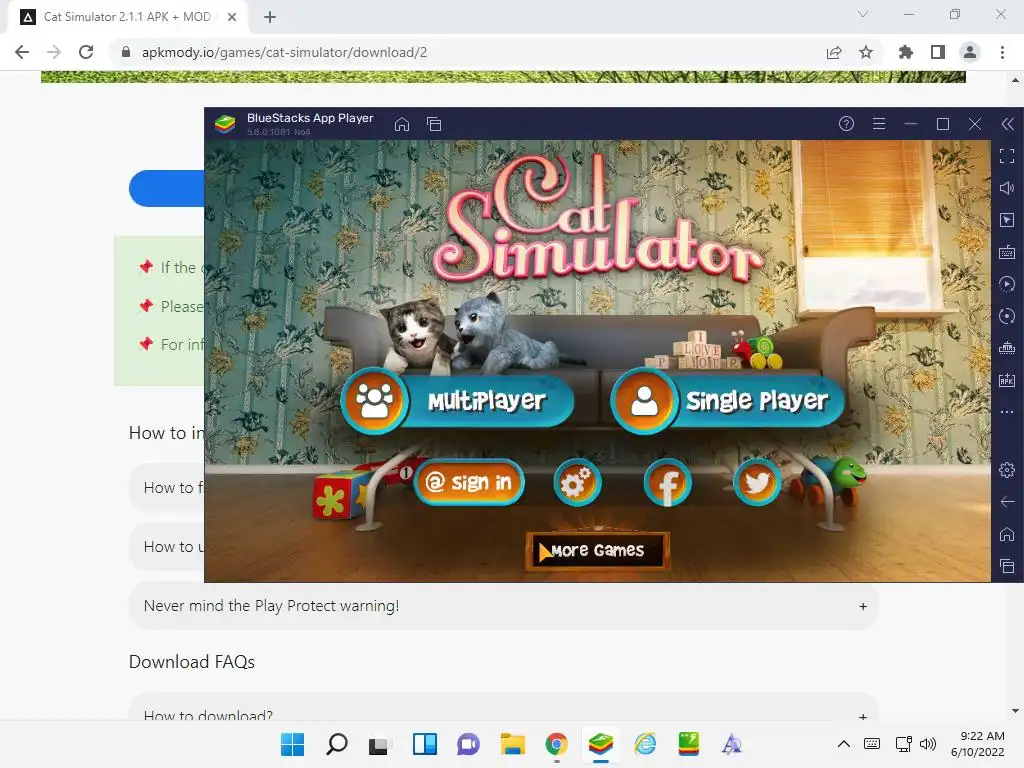Open Chrome profile avatar
The image size is (1024, 768).
coord(970,52)
